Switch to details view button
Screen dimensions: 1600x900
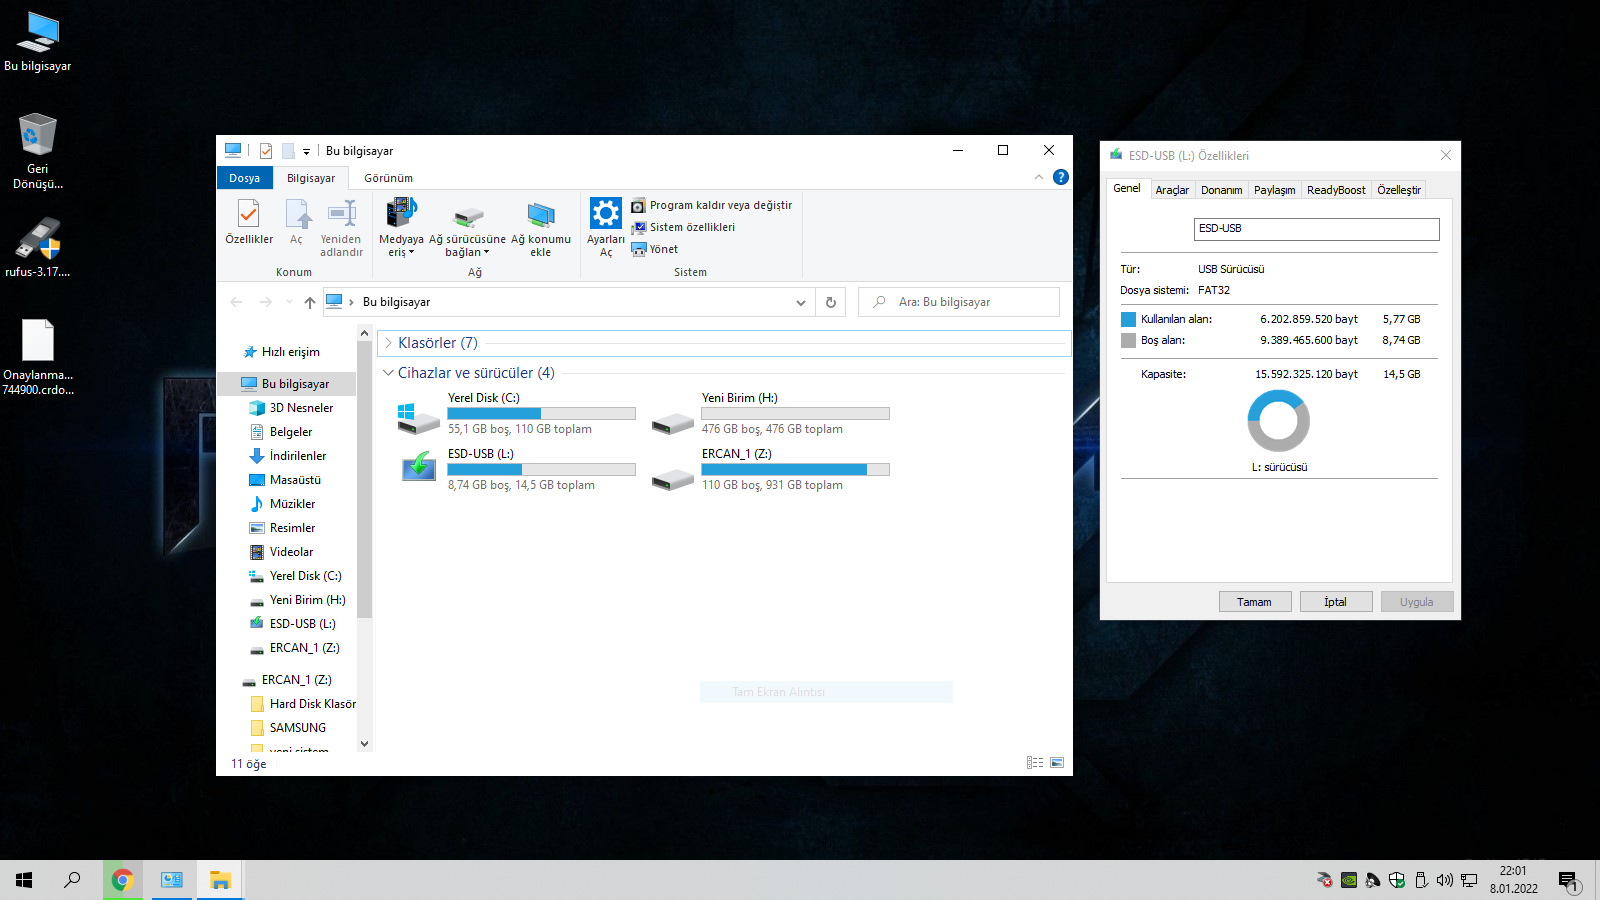1035,763
